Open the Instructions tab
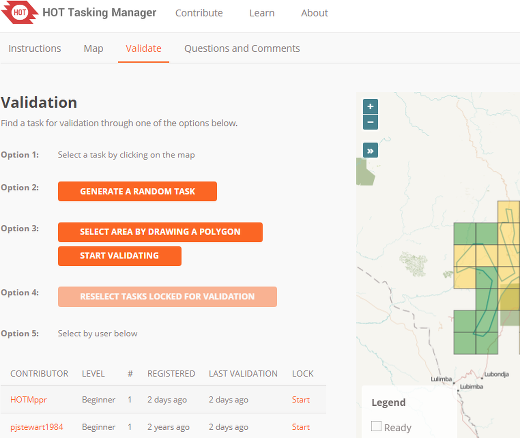Screen dimensions: 520x438 click(x=35, y=49)
